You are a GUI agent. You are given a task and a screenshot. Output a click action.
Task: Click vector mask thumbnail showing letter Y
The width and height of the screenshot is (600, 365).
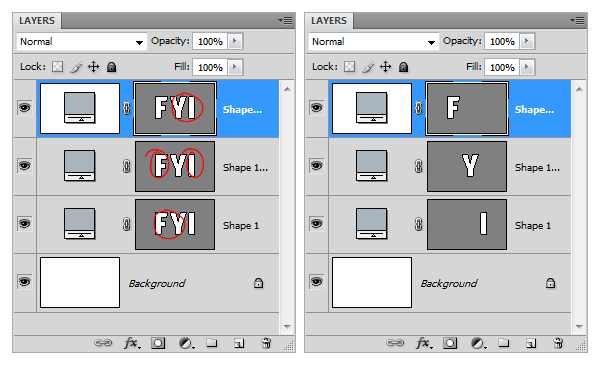click(x=467, y=166)
